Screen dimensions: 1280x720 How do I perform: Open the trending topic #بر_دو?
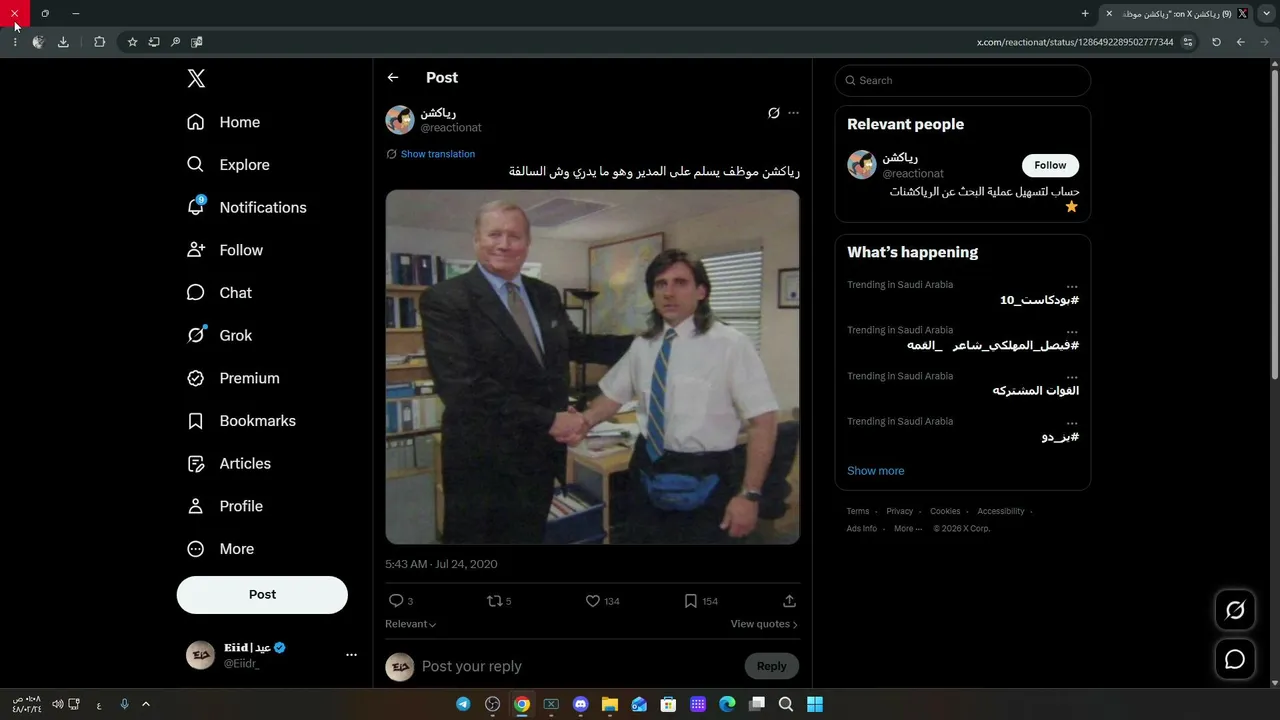click(x=1060, y=437)
